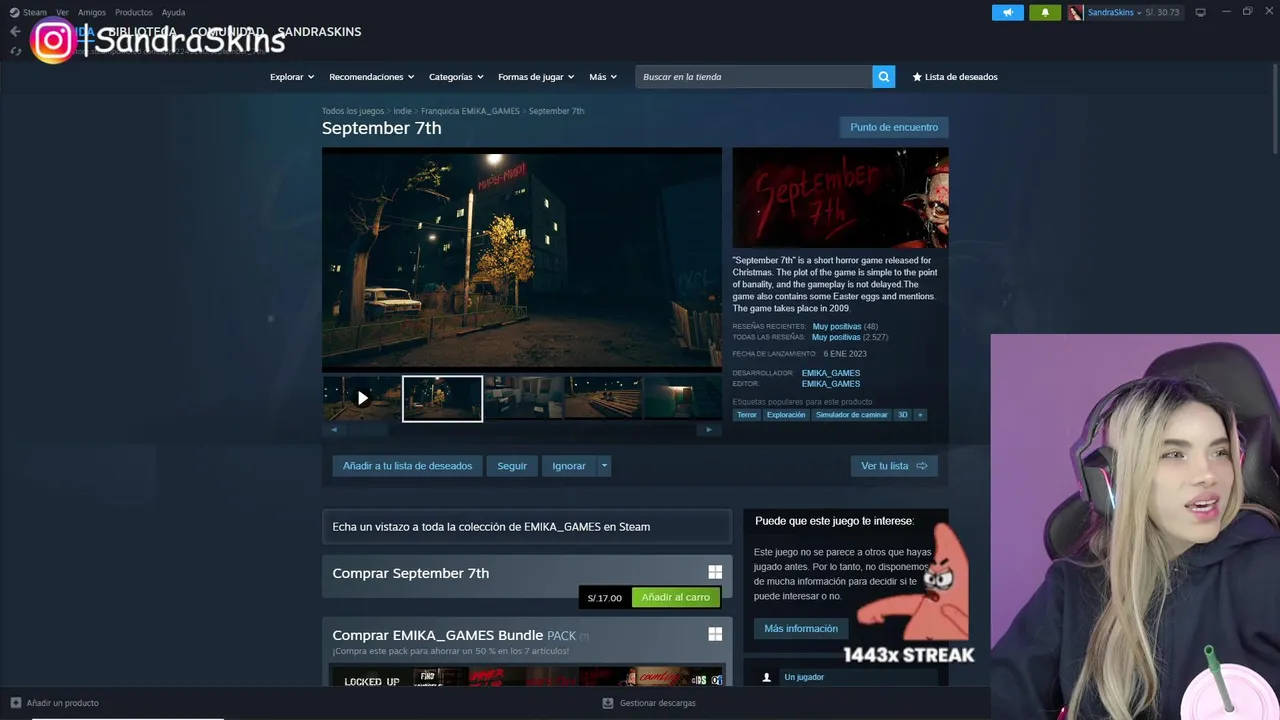Click the Punto de encuentro button
This screenshot has width=1280, height=720.
click(894, 127)
